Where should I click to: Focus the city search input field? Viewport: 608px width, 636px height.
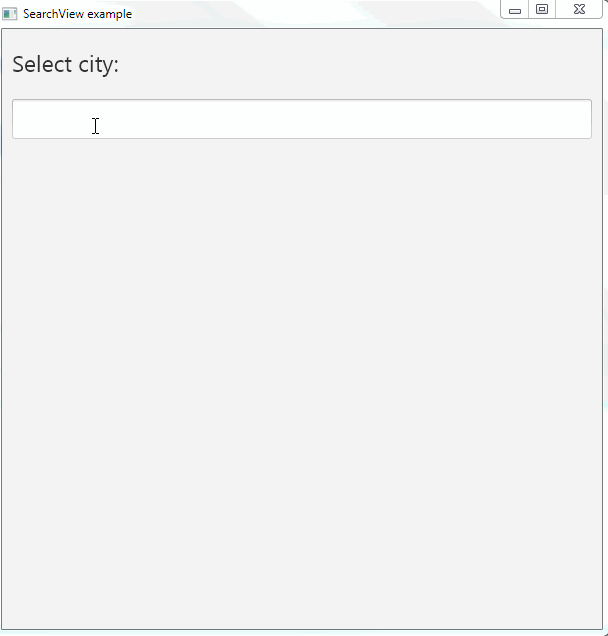(301, 119)
